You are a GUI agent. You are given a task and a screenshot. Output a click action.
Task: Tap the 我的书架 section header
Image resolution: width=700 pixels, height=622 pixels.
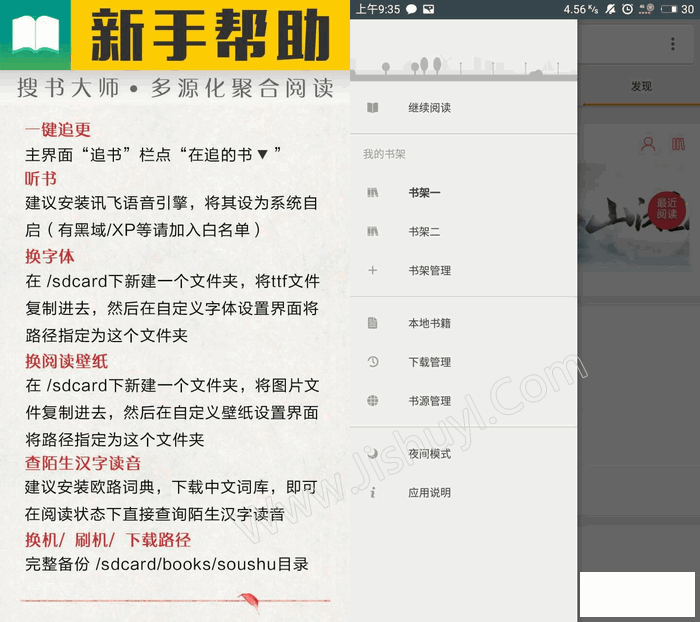click(384, 154)
